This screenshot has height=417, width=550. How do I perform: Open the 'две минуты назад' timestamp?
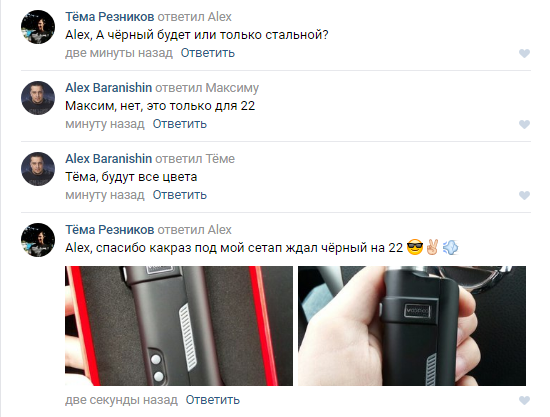click(119, 53)
